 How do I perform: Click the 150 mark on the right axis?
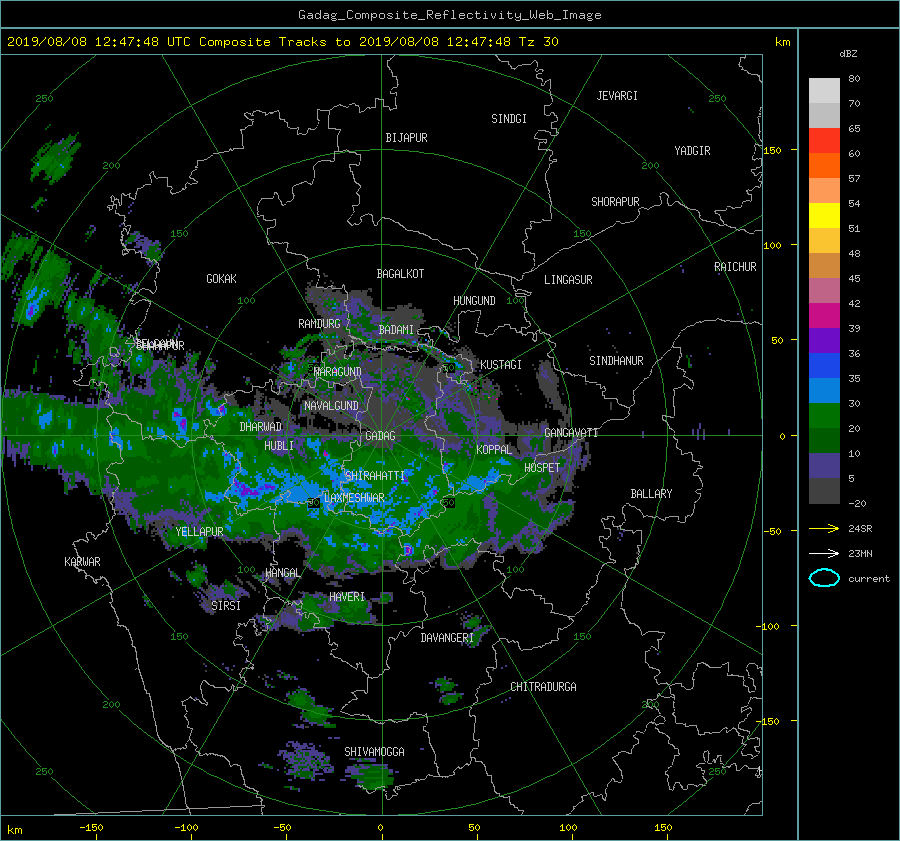tap(773, 150)
